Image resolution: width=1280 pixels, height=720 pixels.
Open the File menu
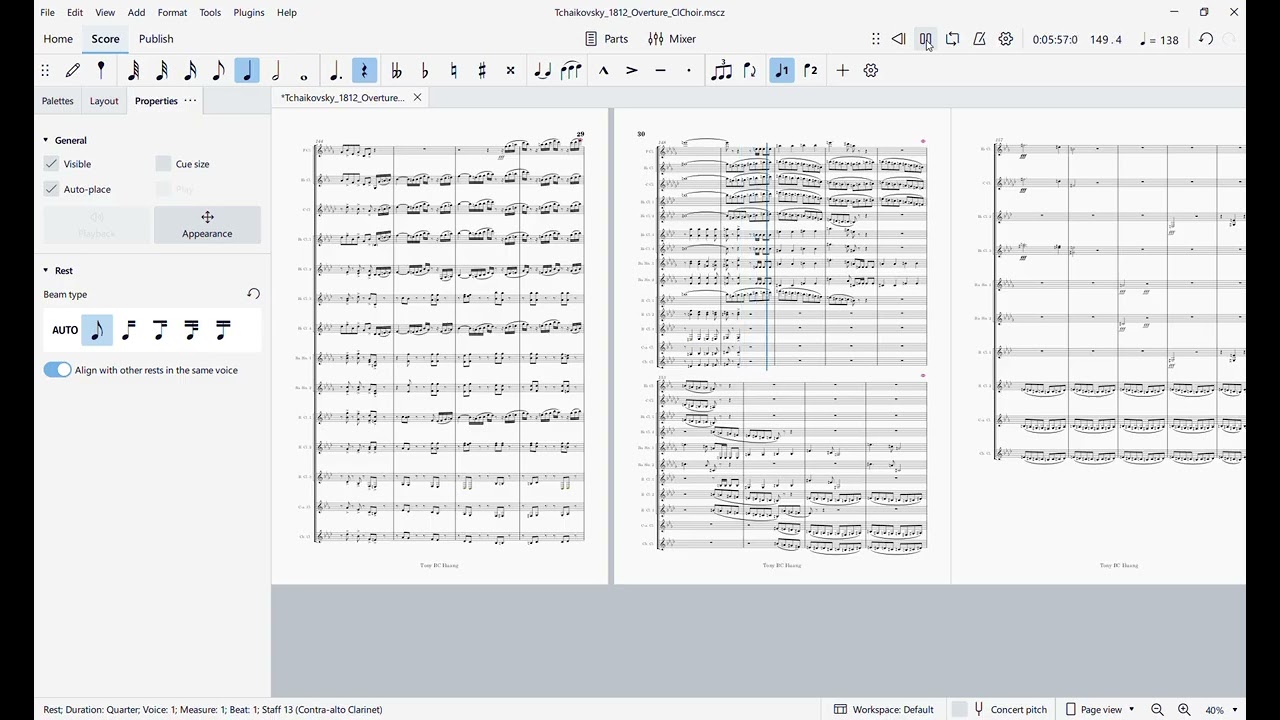click(47, 12)
